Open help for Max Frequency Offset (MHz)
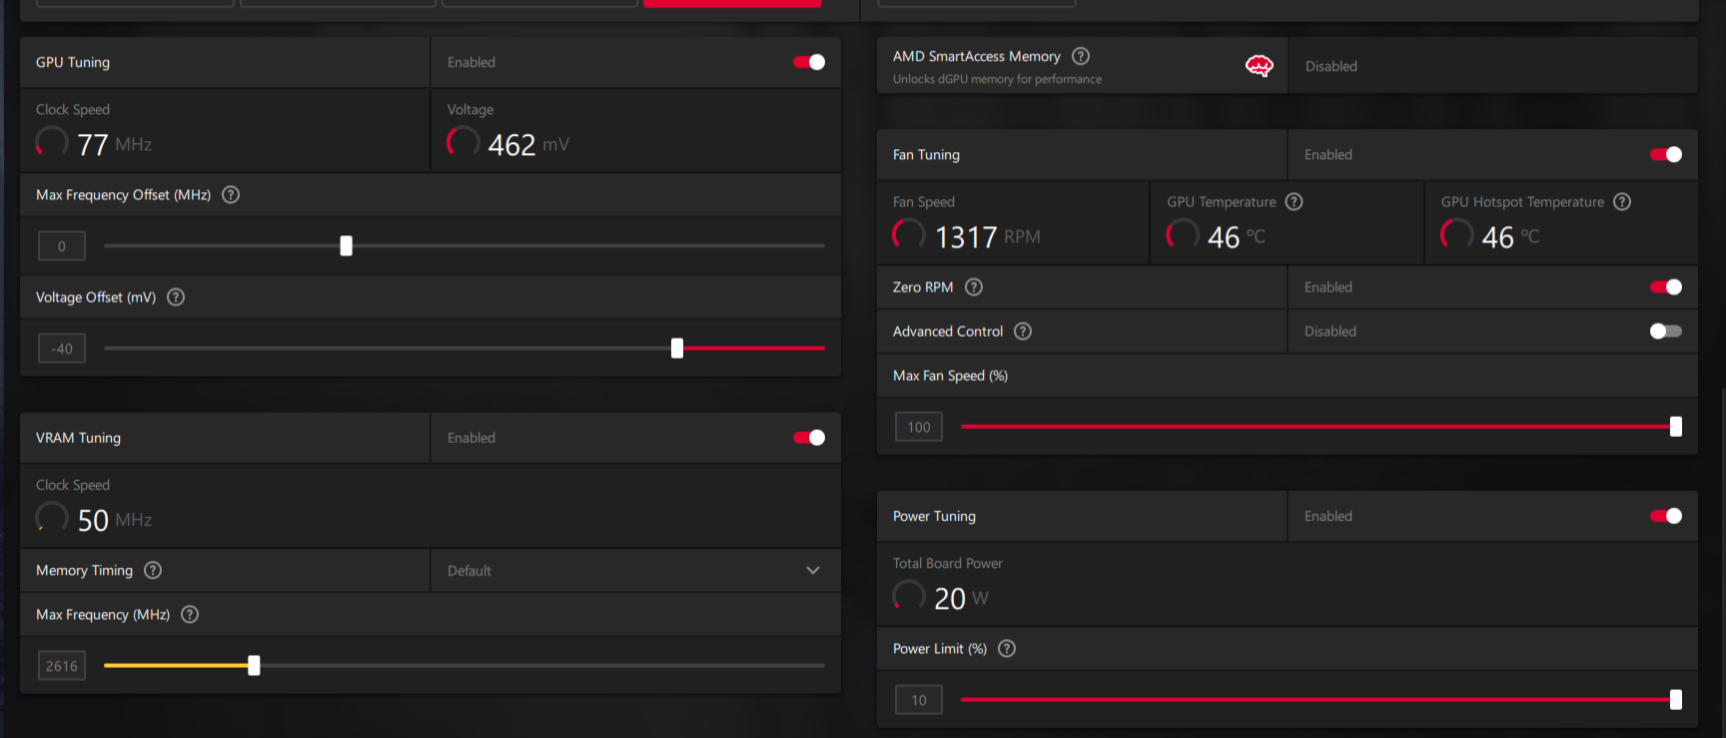 [x=231, y=195]
